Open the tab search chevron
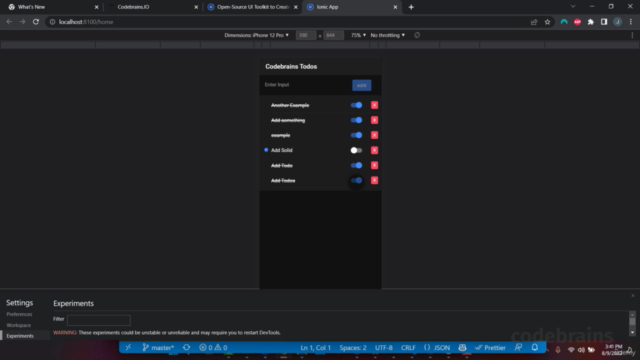This screenshot has width=640, height=360. click(573, 7)
